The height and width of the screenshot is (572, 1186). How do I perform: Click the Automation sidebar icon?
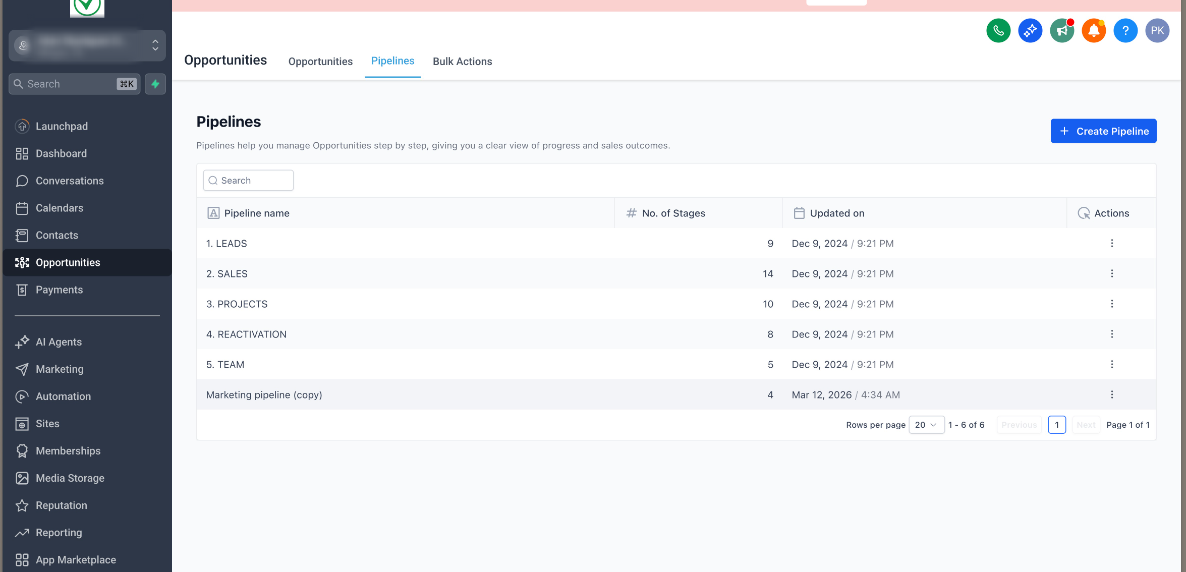[x=22, y=396]
